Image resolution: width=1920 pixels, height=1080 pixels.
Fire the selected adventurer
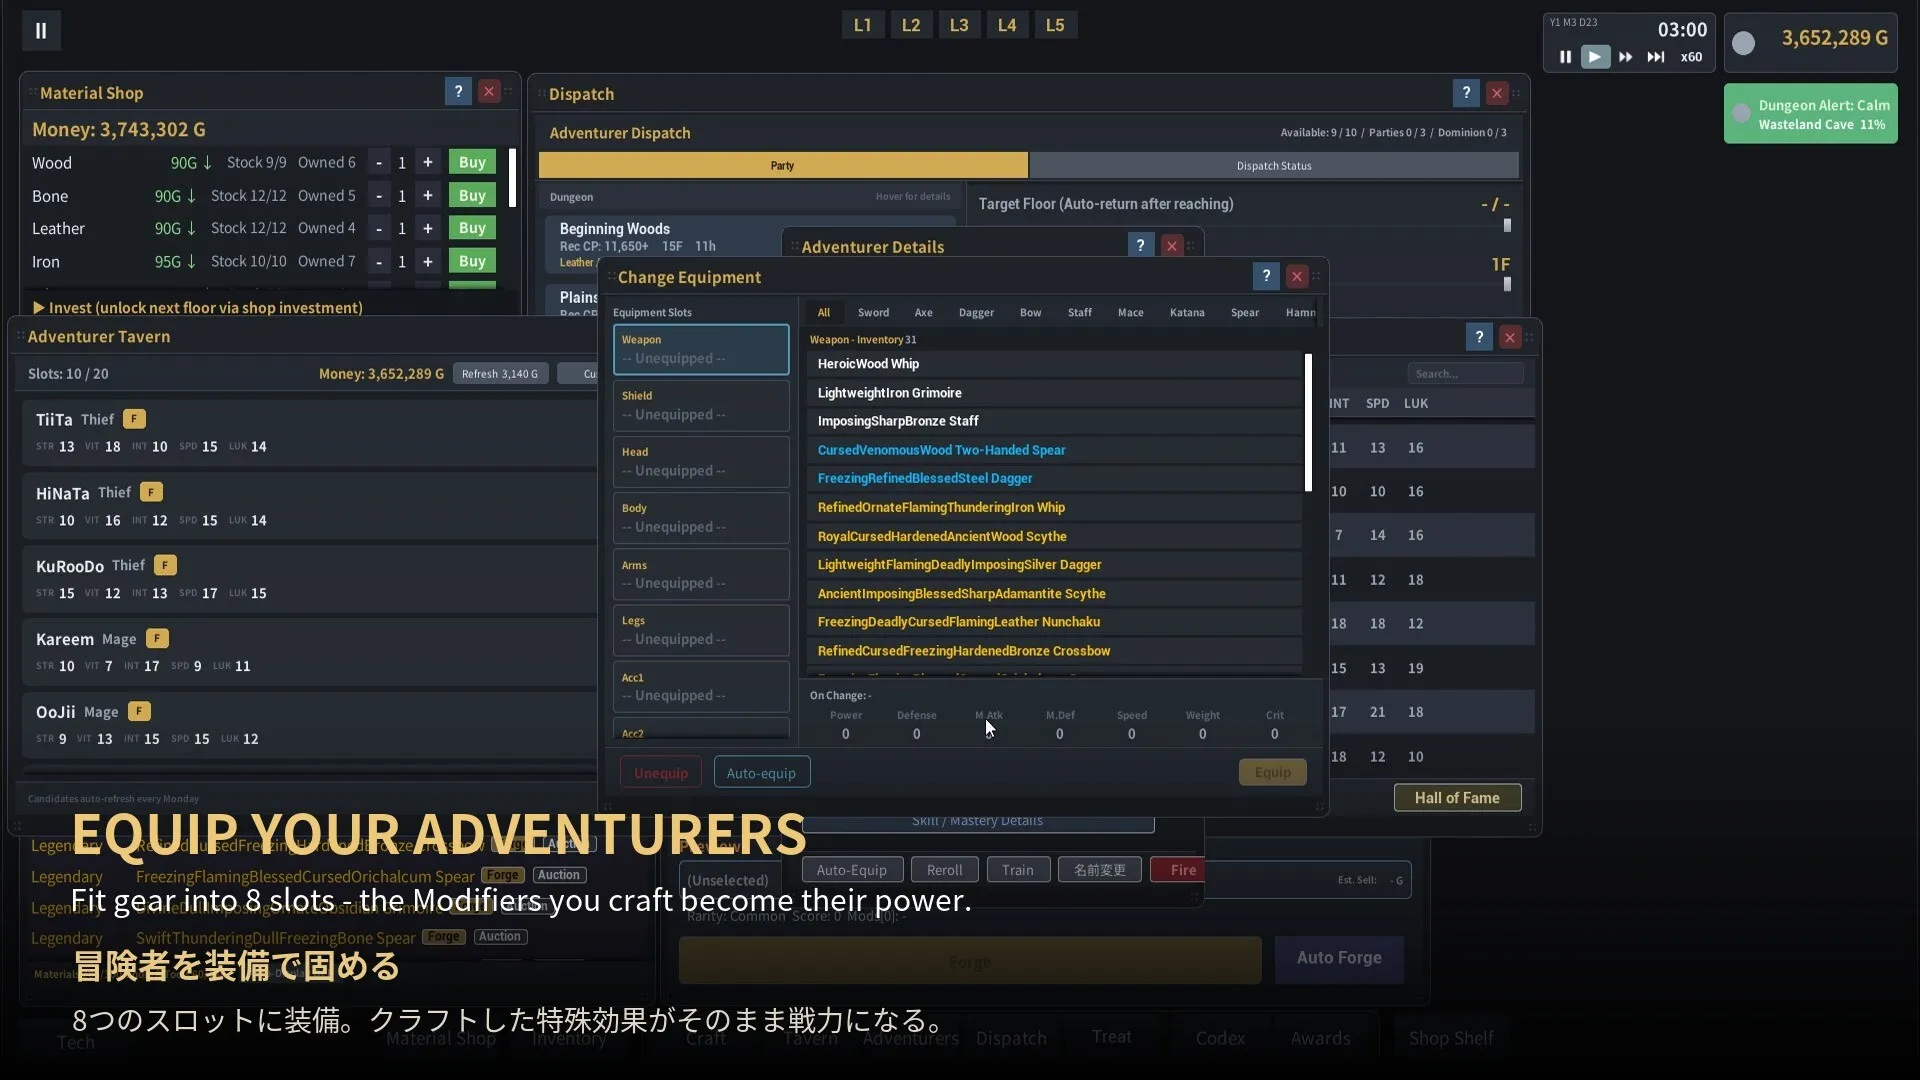pos(1177,869)
